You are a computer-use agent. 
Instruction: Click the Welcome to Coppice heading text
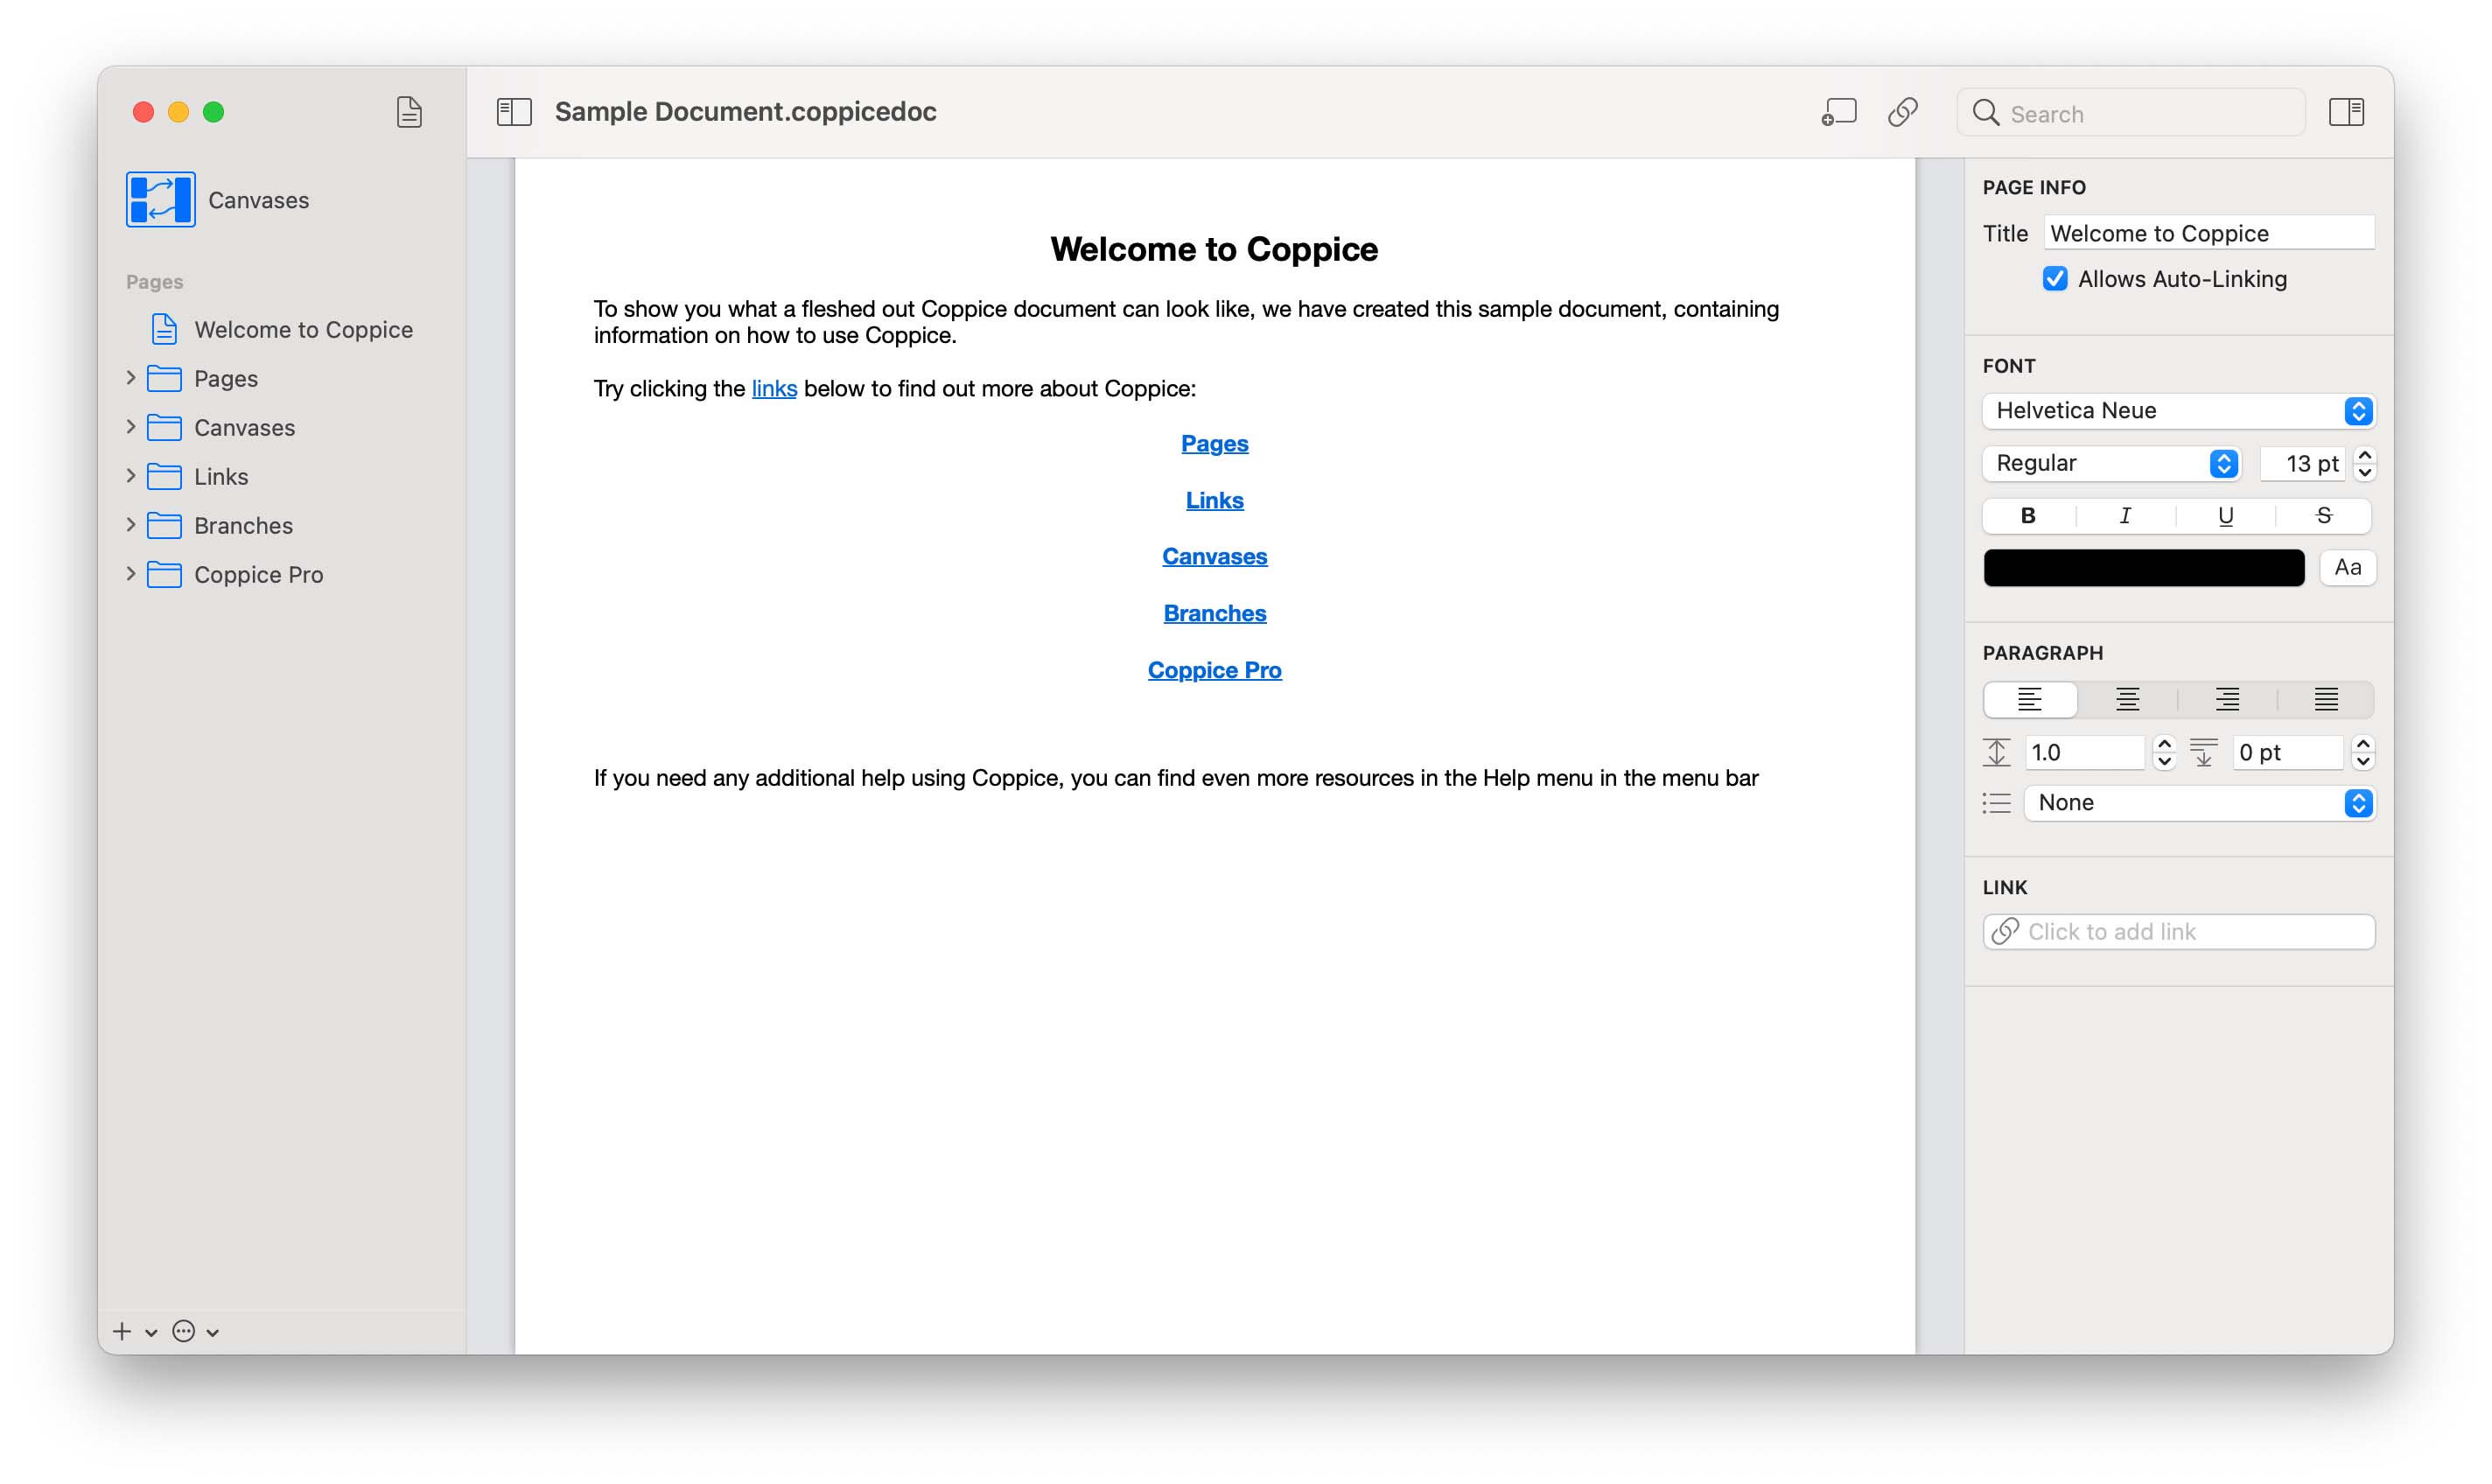pos(1214,249)
